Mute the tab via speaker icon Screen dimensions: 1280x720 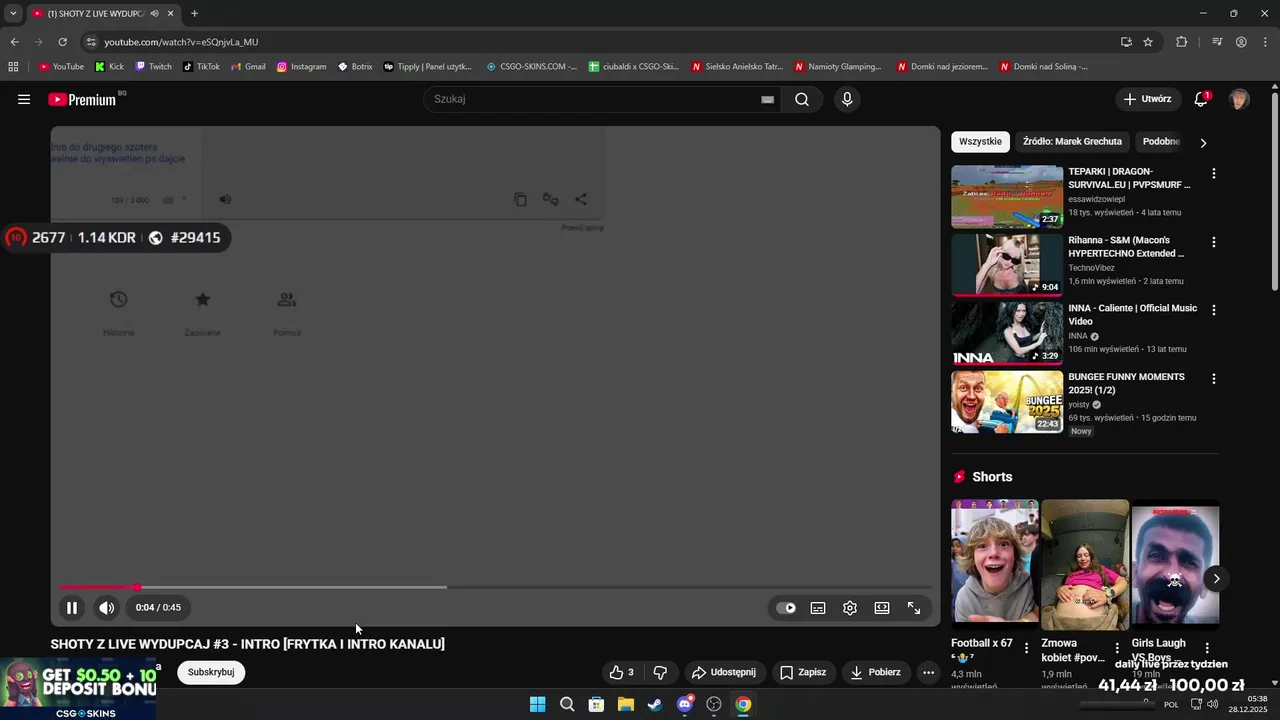[x=154, y=13]
